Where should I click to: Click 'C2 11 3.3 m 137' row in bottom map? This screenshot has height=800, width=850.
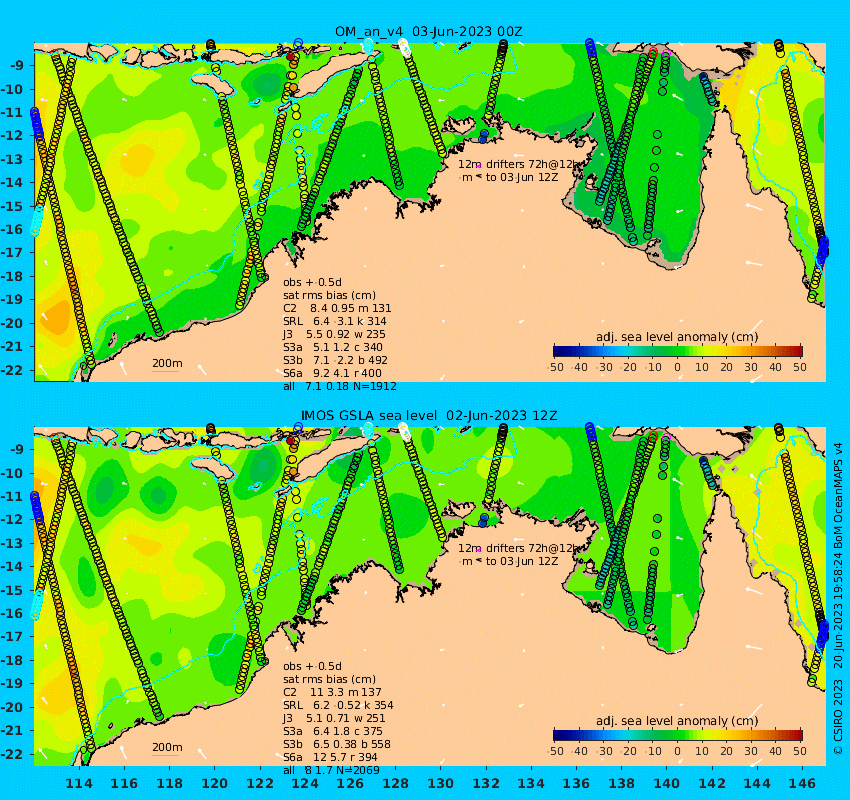(332, 692)
